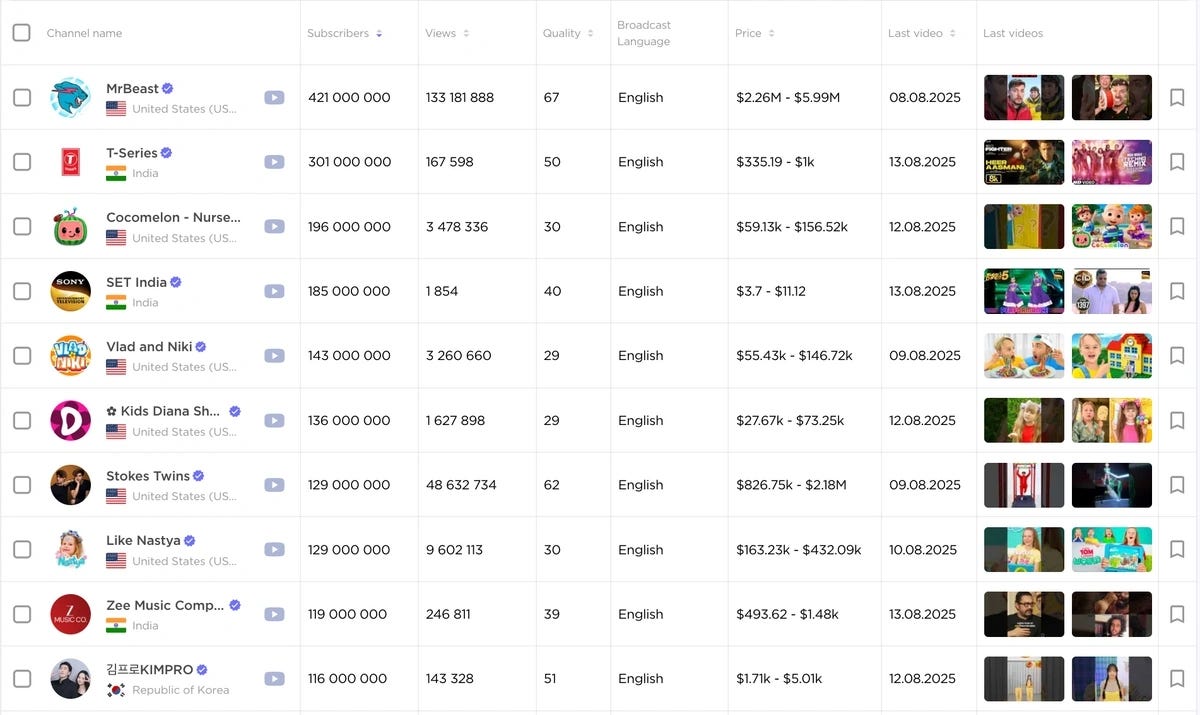Check the Cocomelon row checkbox
Screen dimensions: 1200x715
point(21,227)
